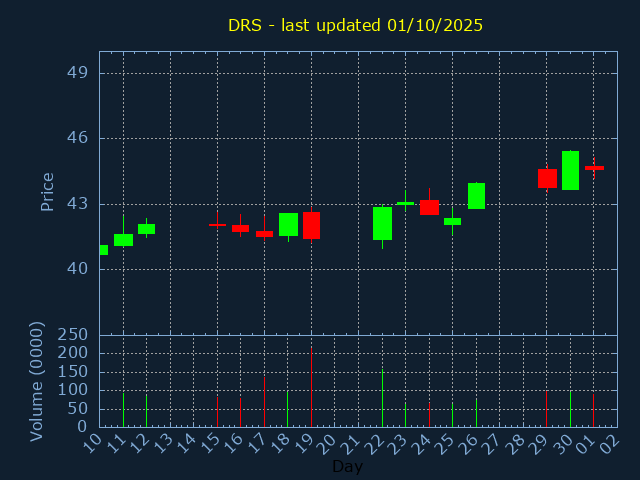The image size is (640, 480).
Task: Click the green candlestick on day 26
Action: point(476,196)
